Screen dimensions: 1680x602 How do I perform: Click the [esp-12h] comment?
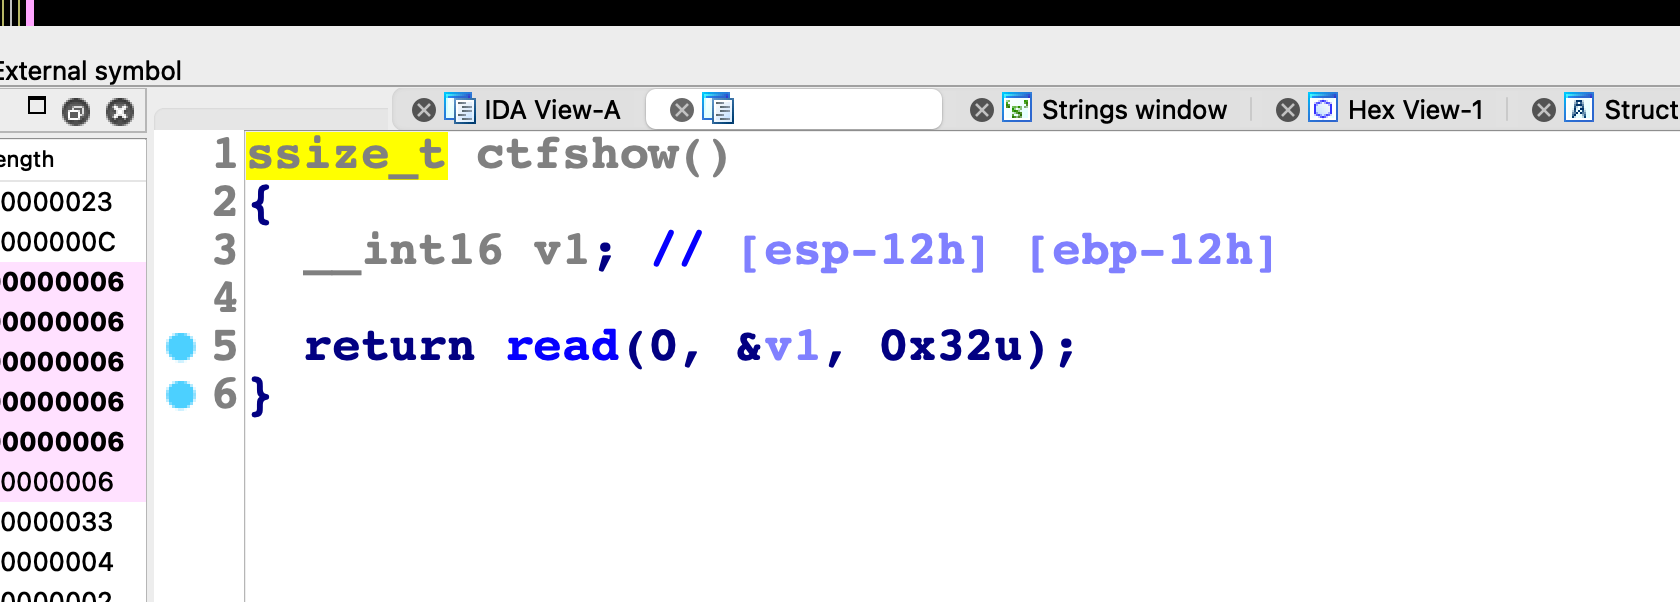point(864,251)
